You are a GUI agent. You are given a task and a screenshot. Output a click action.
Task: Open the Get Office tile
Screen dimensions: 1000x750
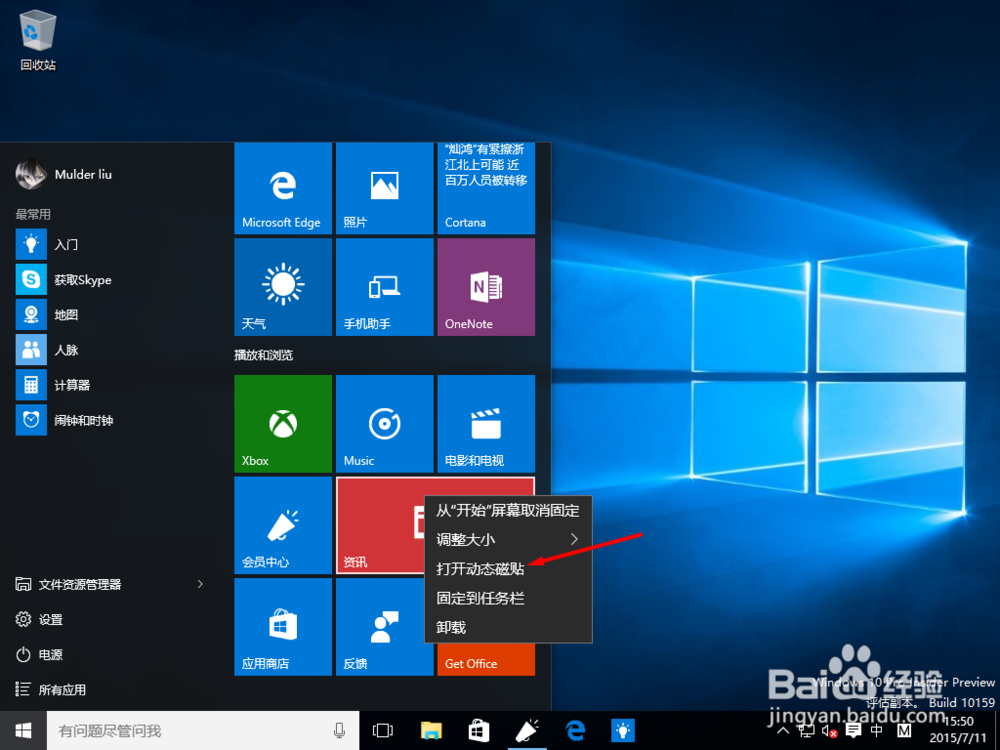486,661
